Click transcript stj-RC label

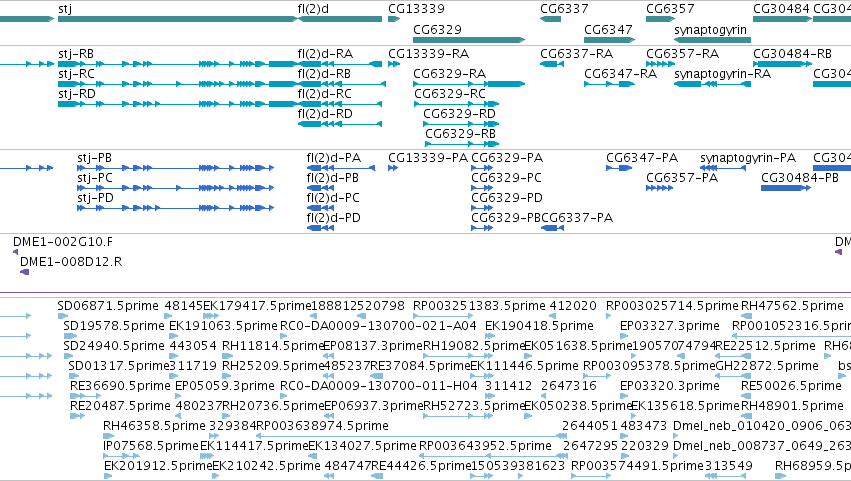(76, 74)
